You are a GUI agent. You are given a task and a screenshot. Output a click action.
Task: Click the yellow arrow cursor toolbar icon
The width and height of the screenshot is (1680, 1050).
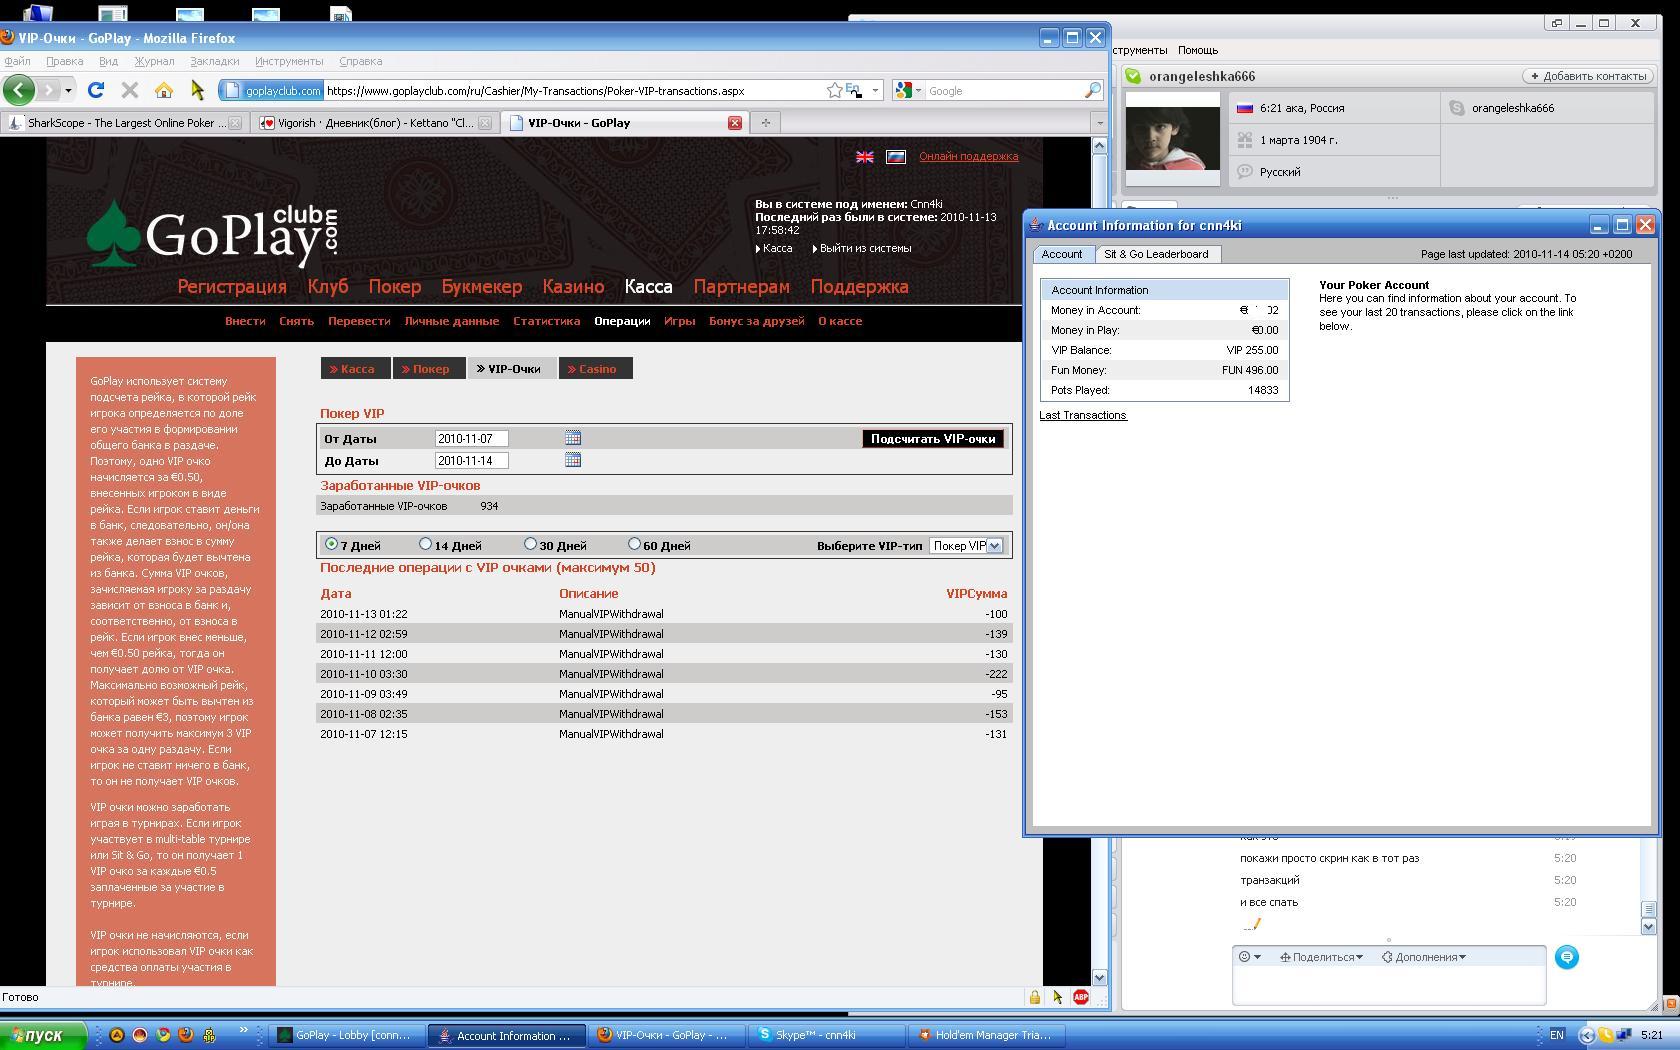tap(197, 90)
